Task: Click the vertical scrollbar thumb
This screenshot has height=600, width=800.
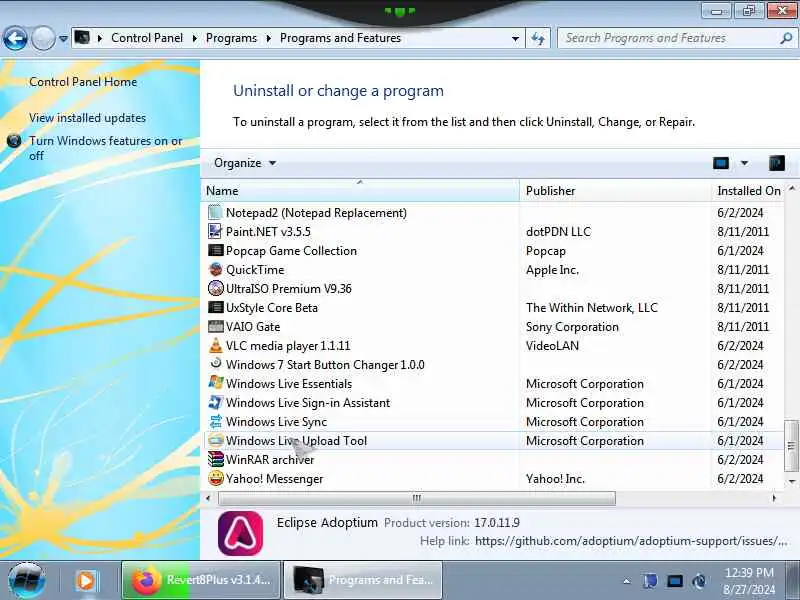Action: click(791, 445)
